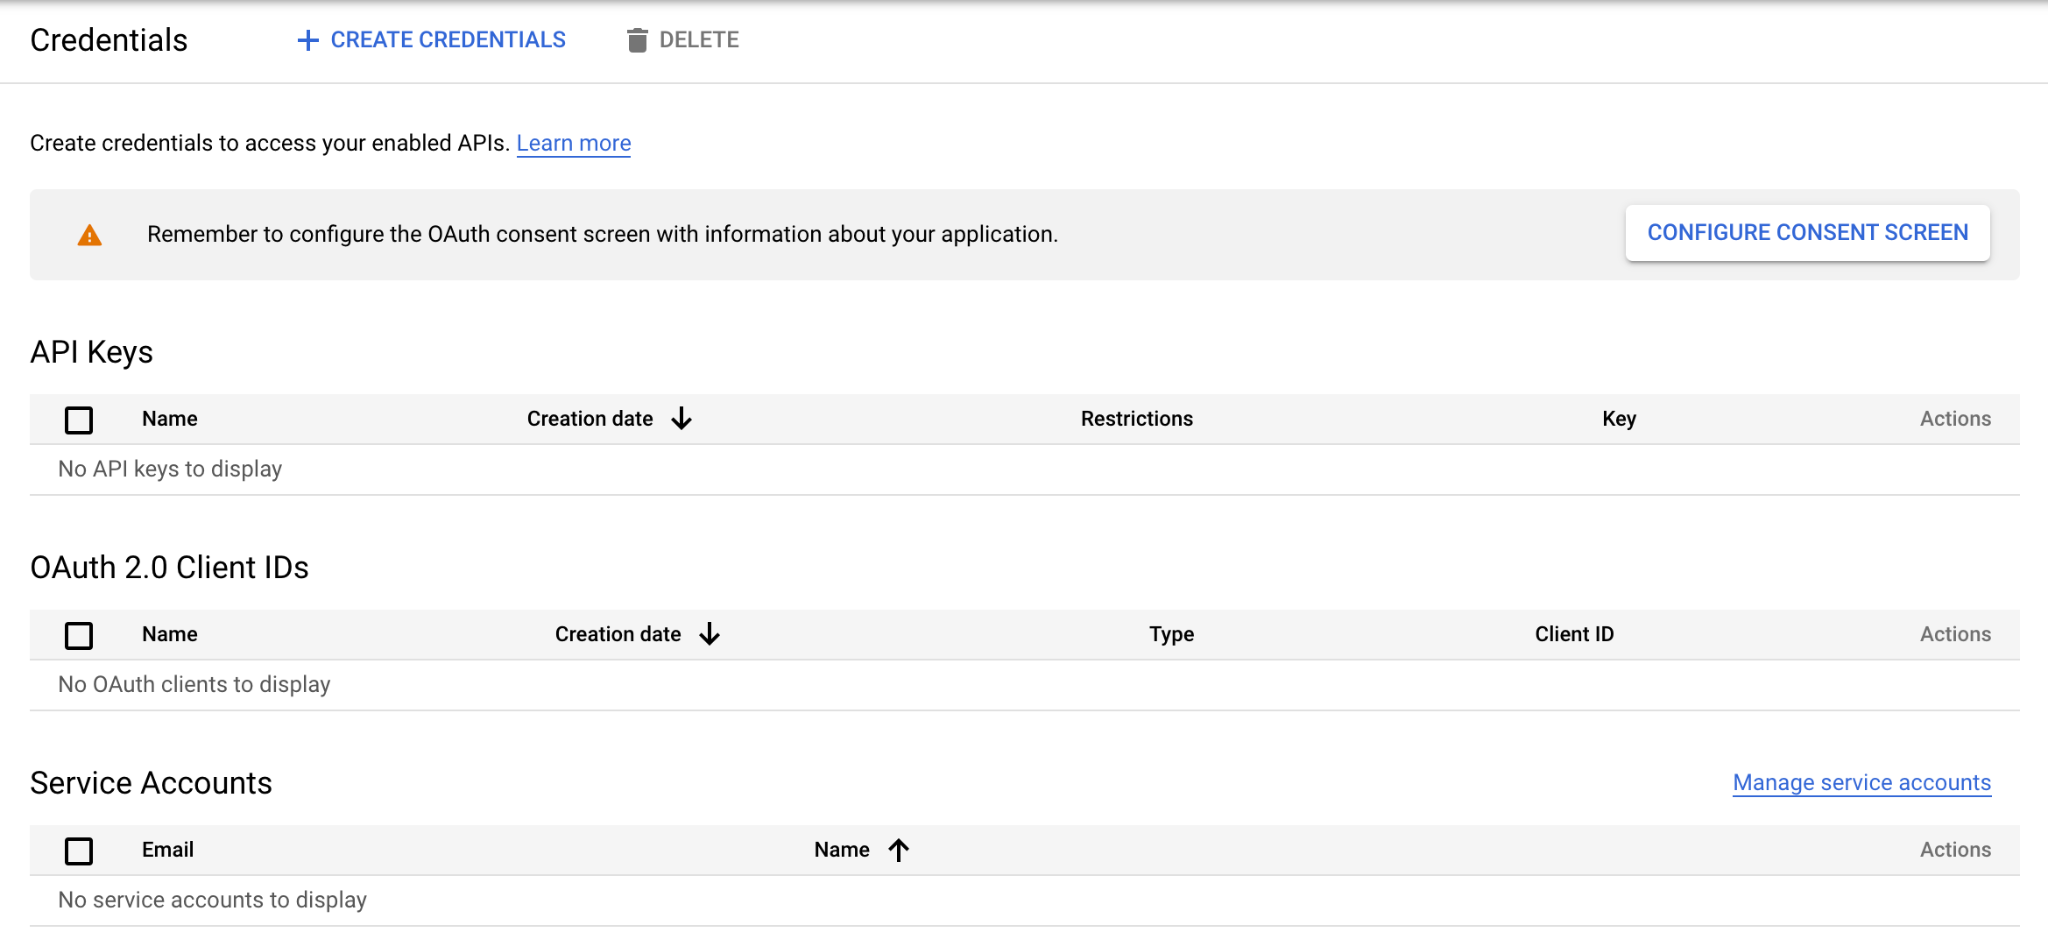The image size is (2048, 950).
Task: Sort service accounts by Email column
Action: coord(167,850)
